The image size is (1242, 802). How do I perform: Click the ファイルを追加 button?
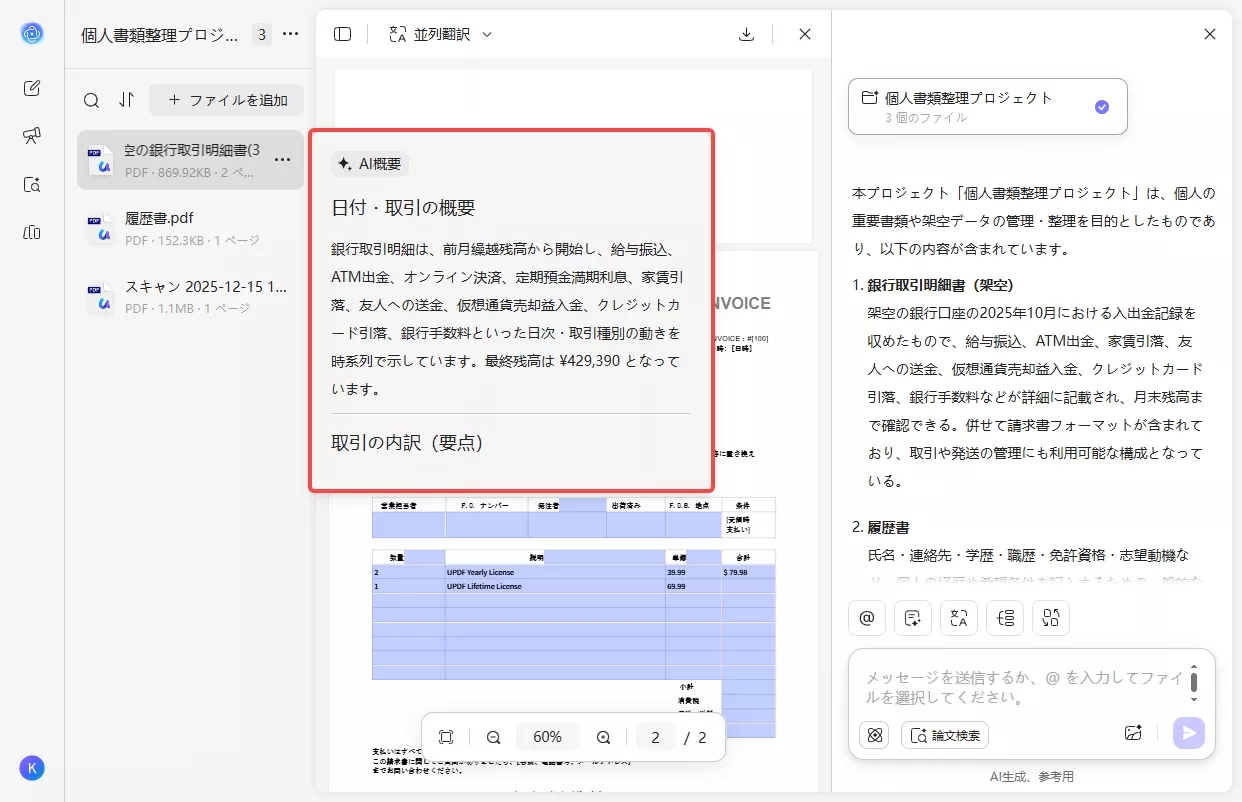(226, 100)
